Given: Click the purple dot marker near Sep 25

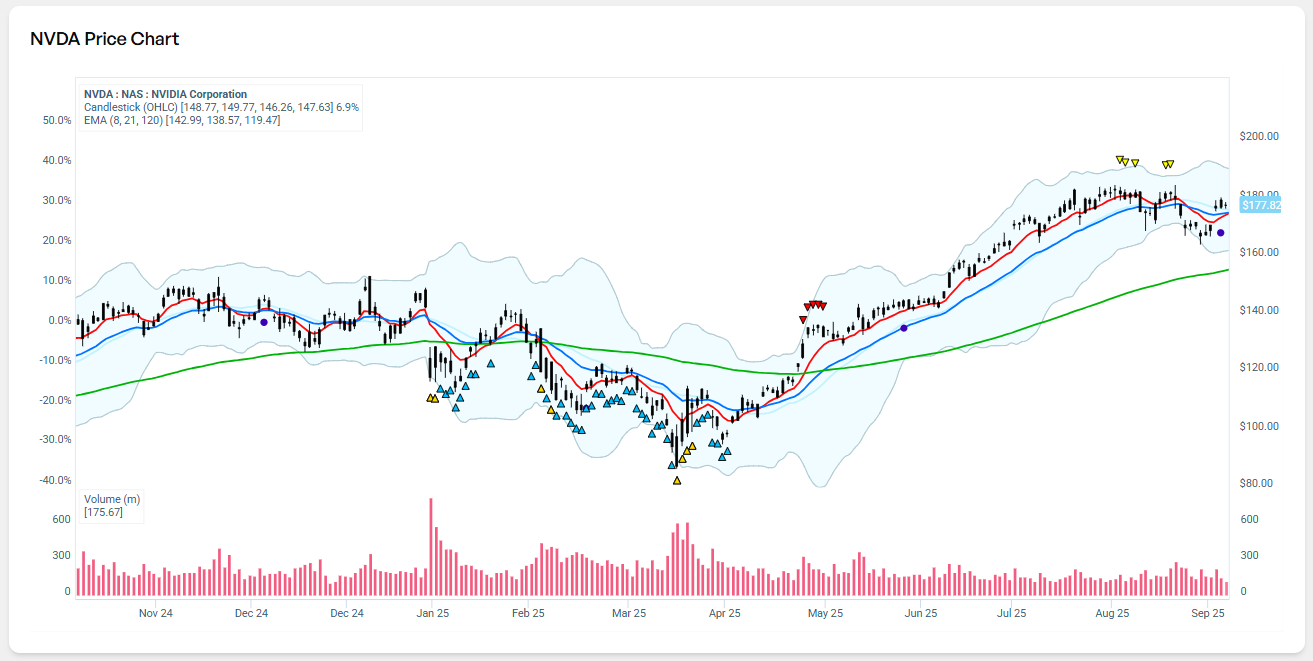Looking at the screenshot, I should pos(1220,233).
